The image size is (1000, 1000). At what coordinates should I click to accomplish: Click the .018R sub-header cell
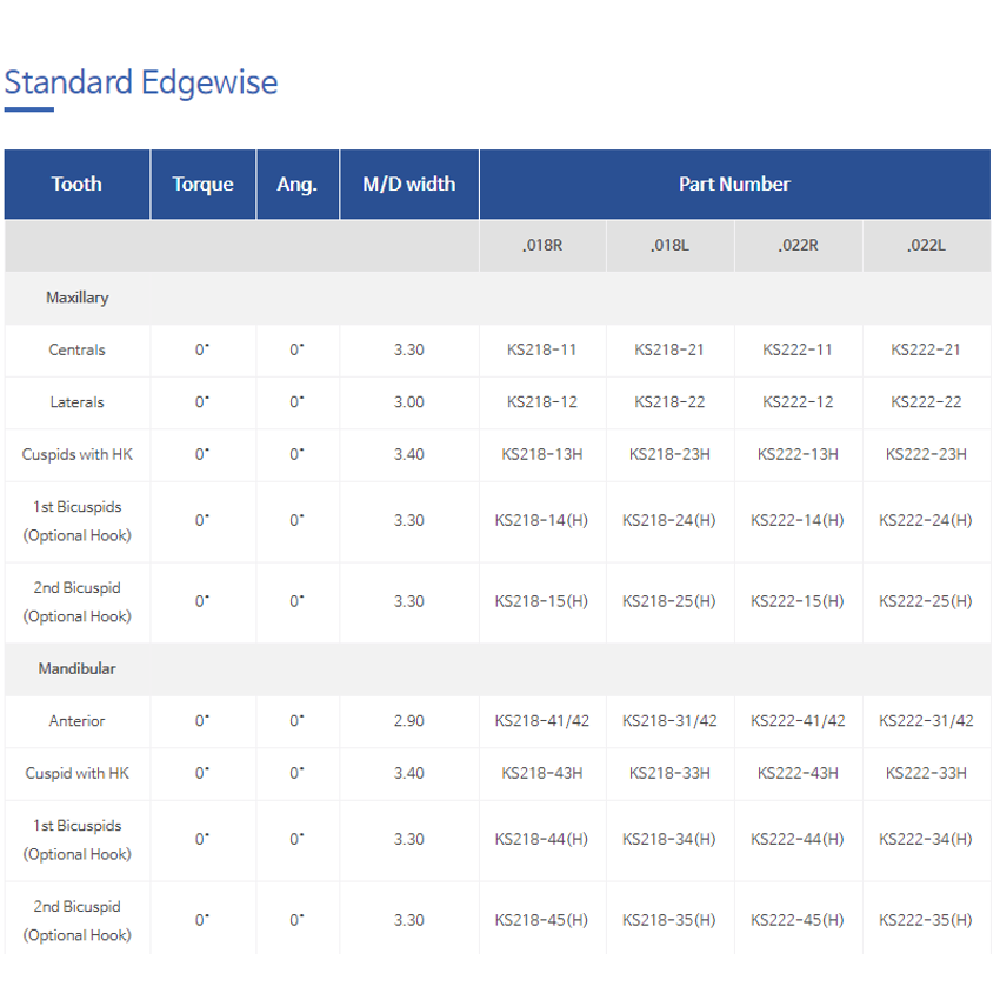(x=542, y=245)
